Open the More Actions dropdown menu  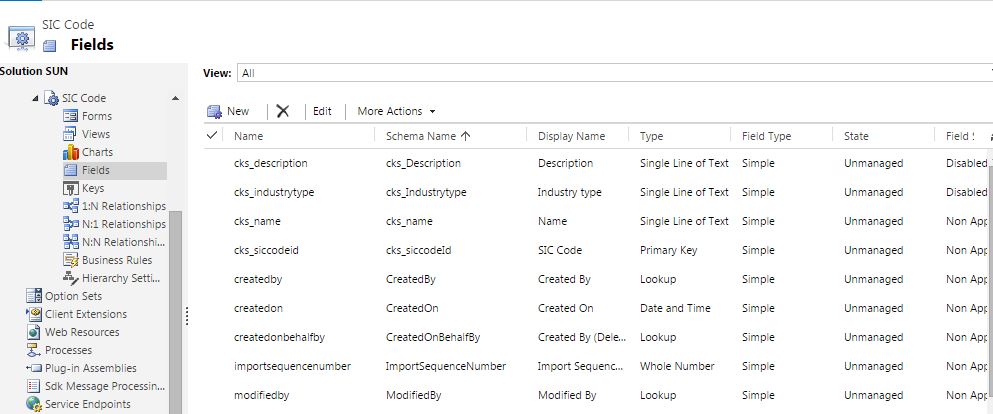coord(396,111)
